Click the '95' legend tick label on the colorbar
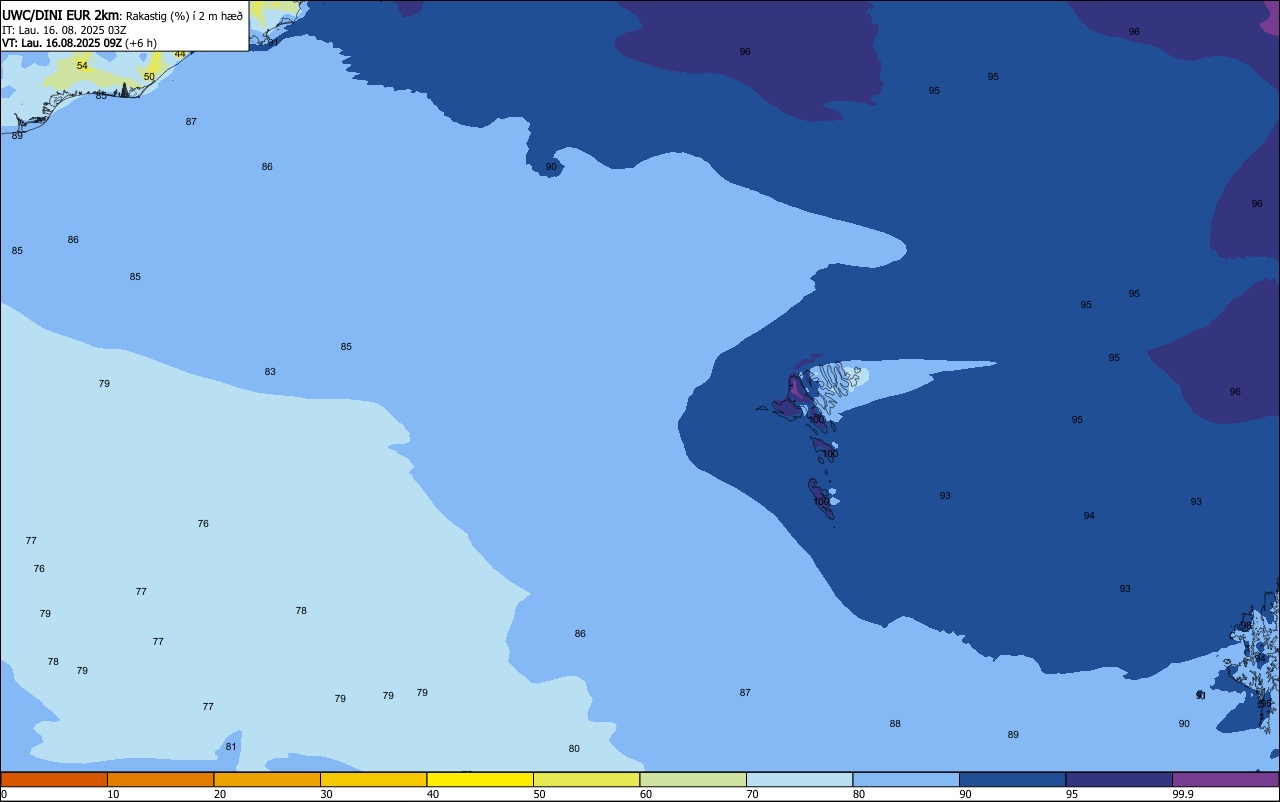Screen dimensions: 1280x802 pos(1072,794)
